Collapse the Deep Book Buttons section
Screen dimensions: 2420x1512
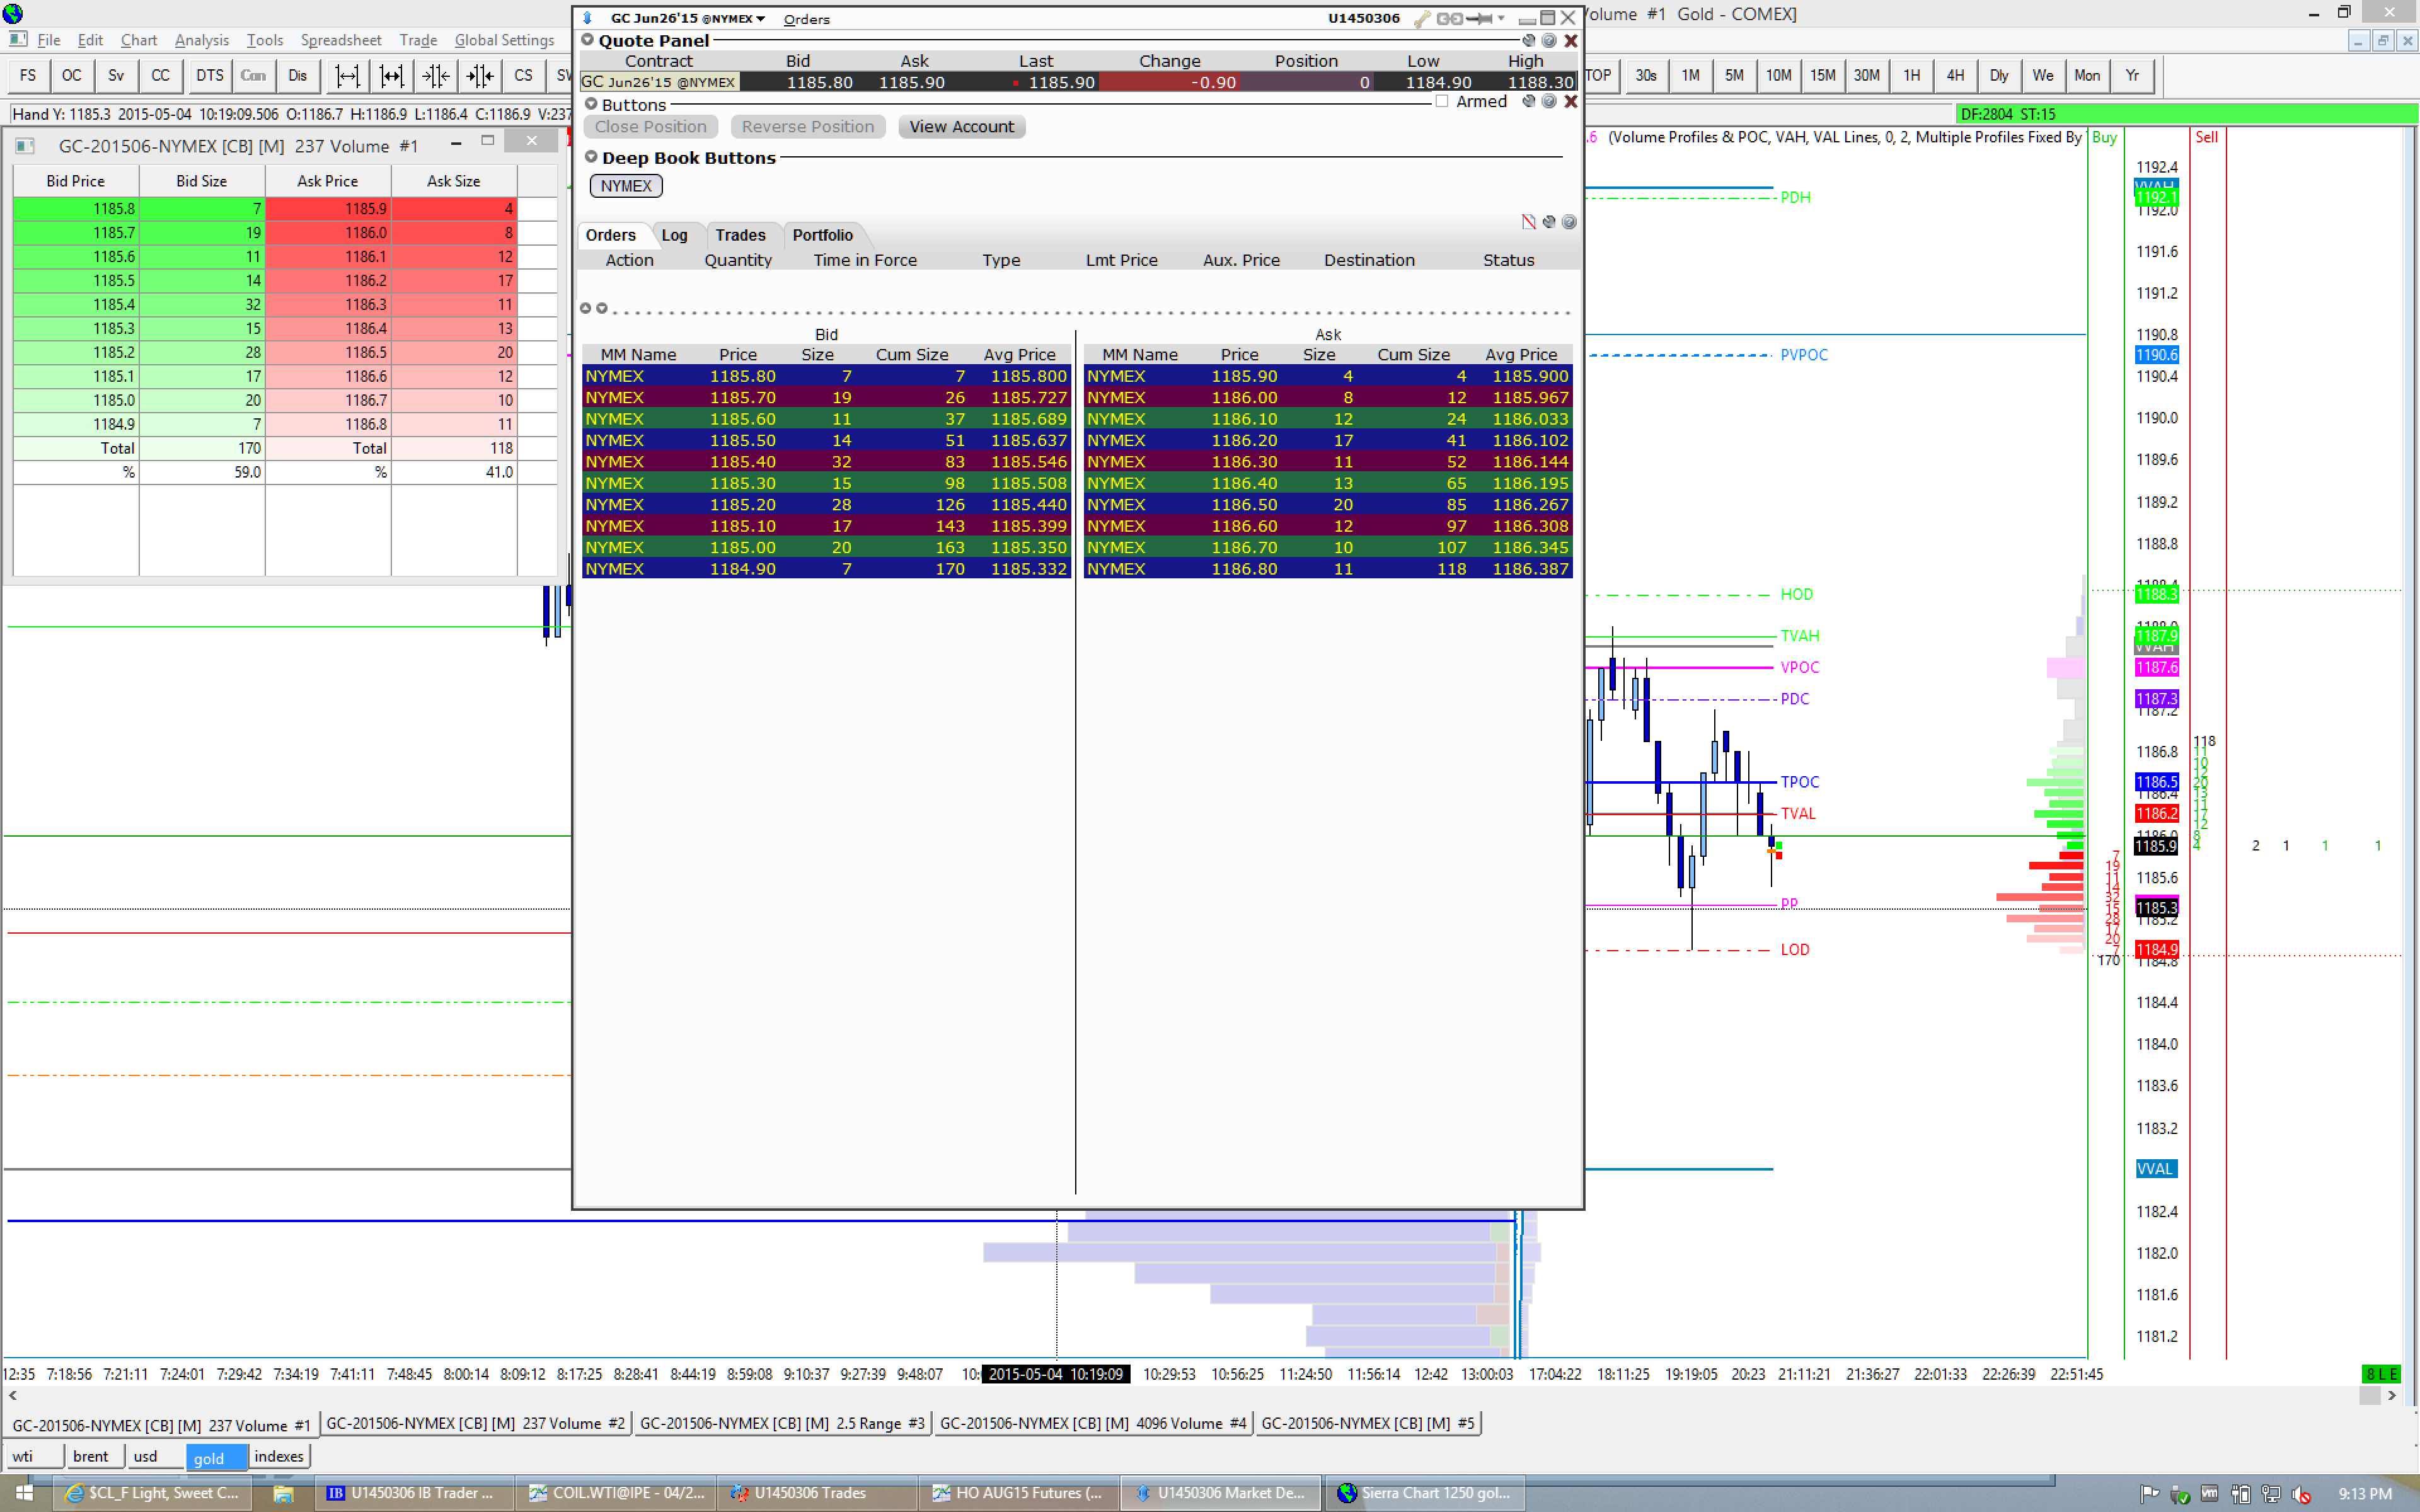pyautogui.click(x=591, y=157)
